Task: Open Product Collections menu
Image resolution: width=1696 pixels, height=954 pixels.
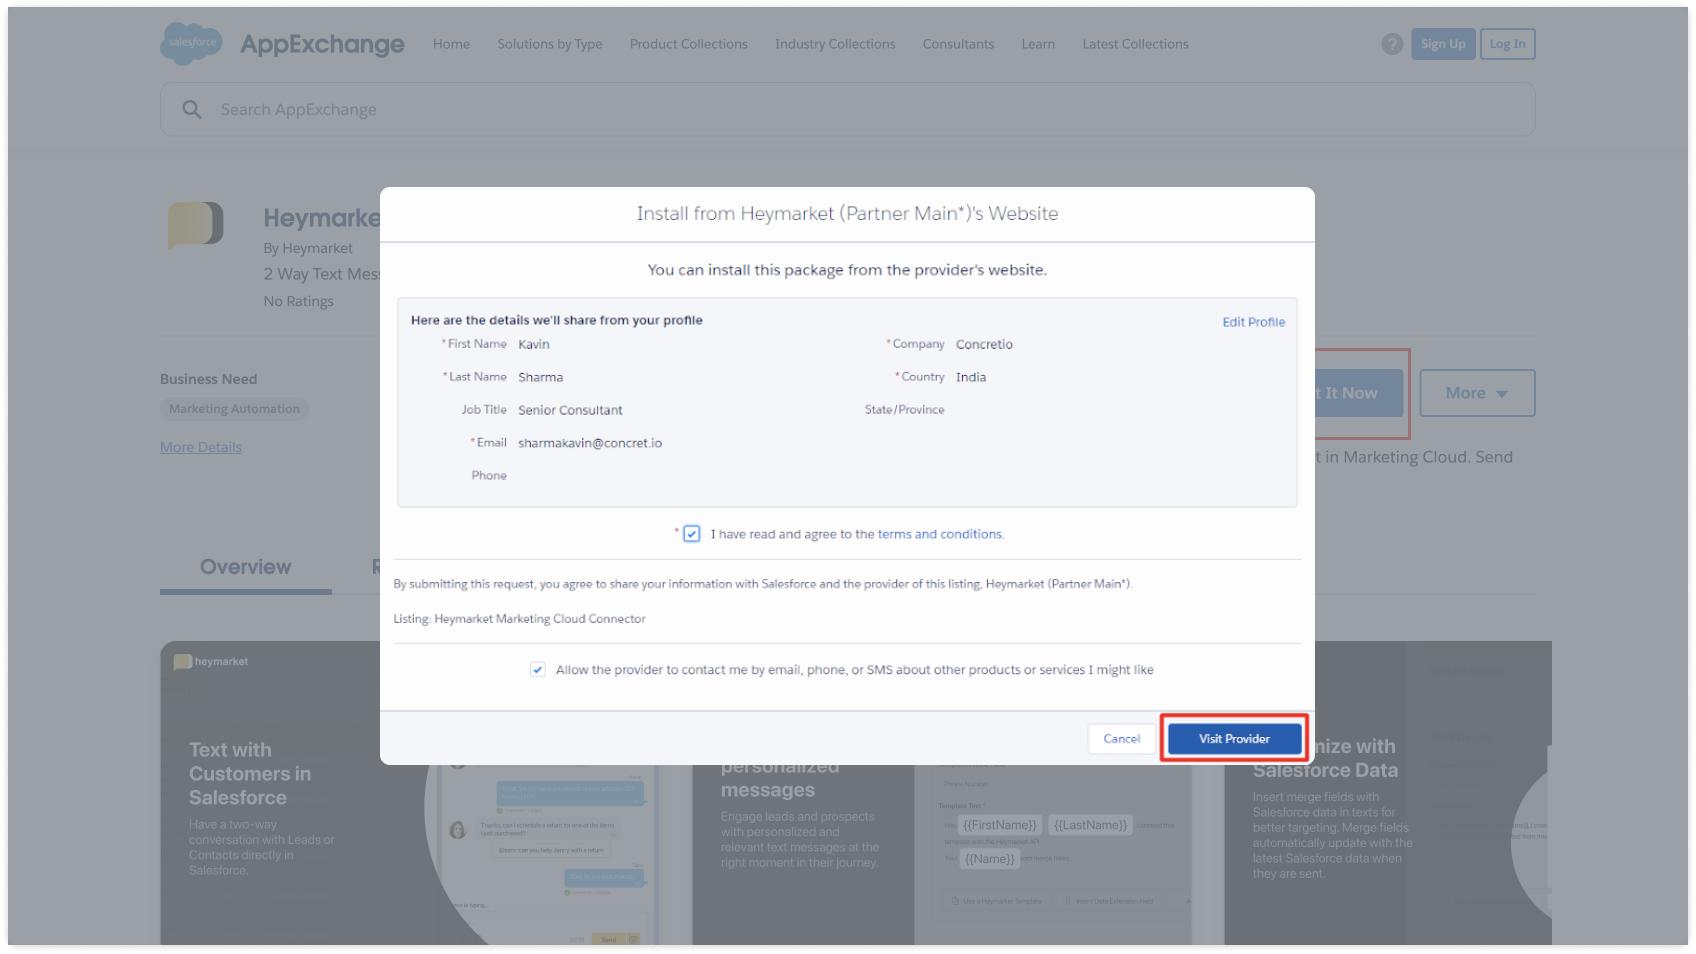Action: (x=689, y=44)
